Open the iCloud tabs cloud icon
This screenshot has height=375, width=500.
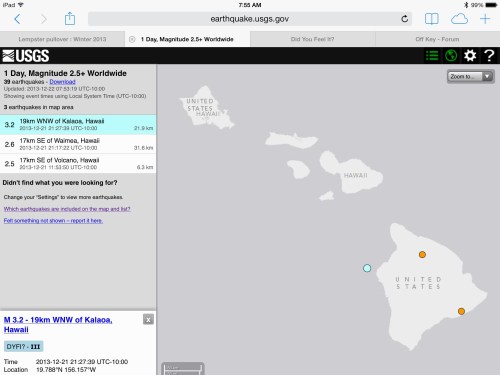point(459,19)
